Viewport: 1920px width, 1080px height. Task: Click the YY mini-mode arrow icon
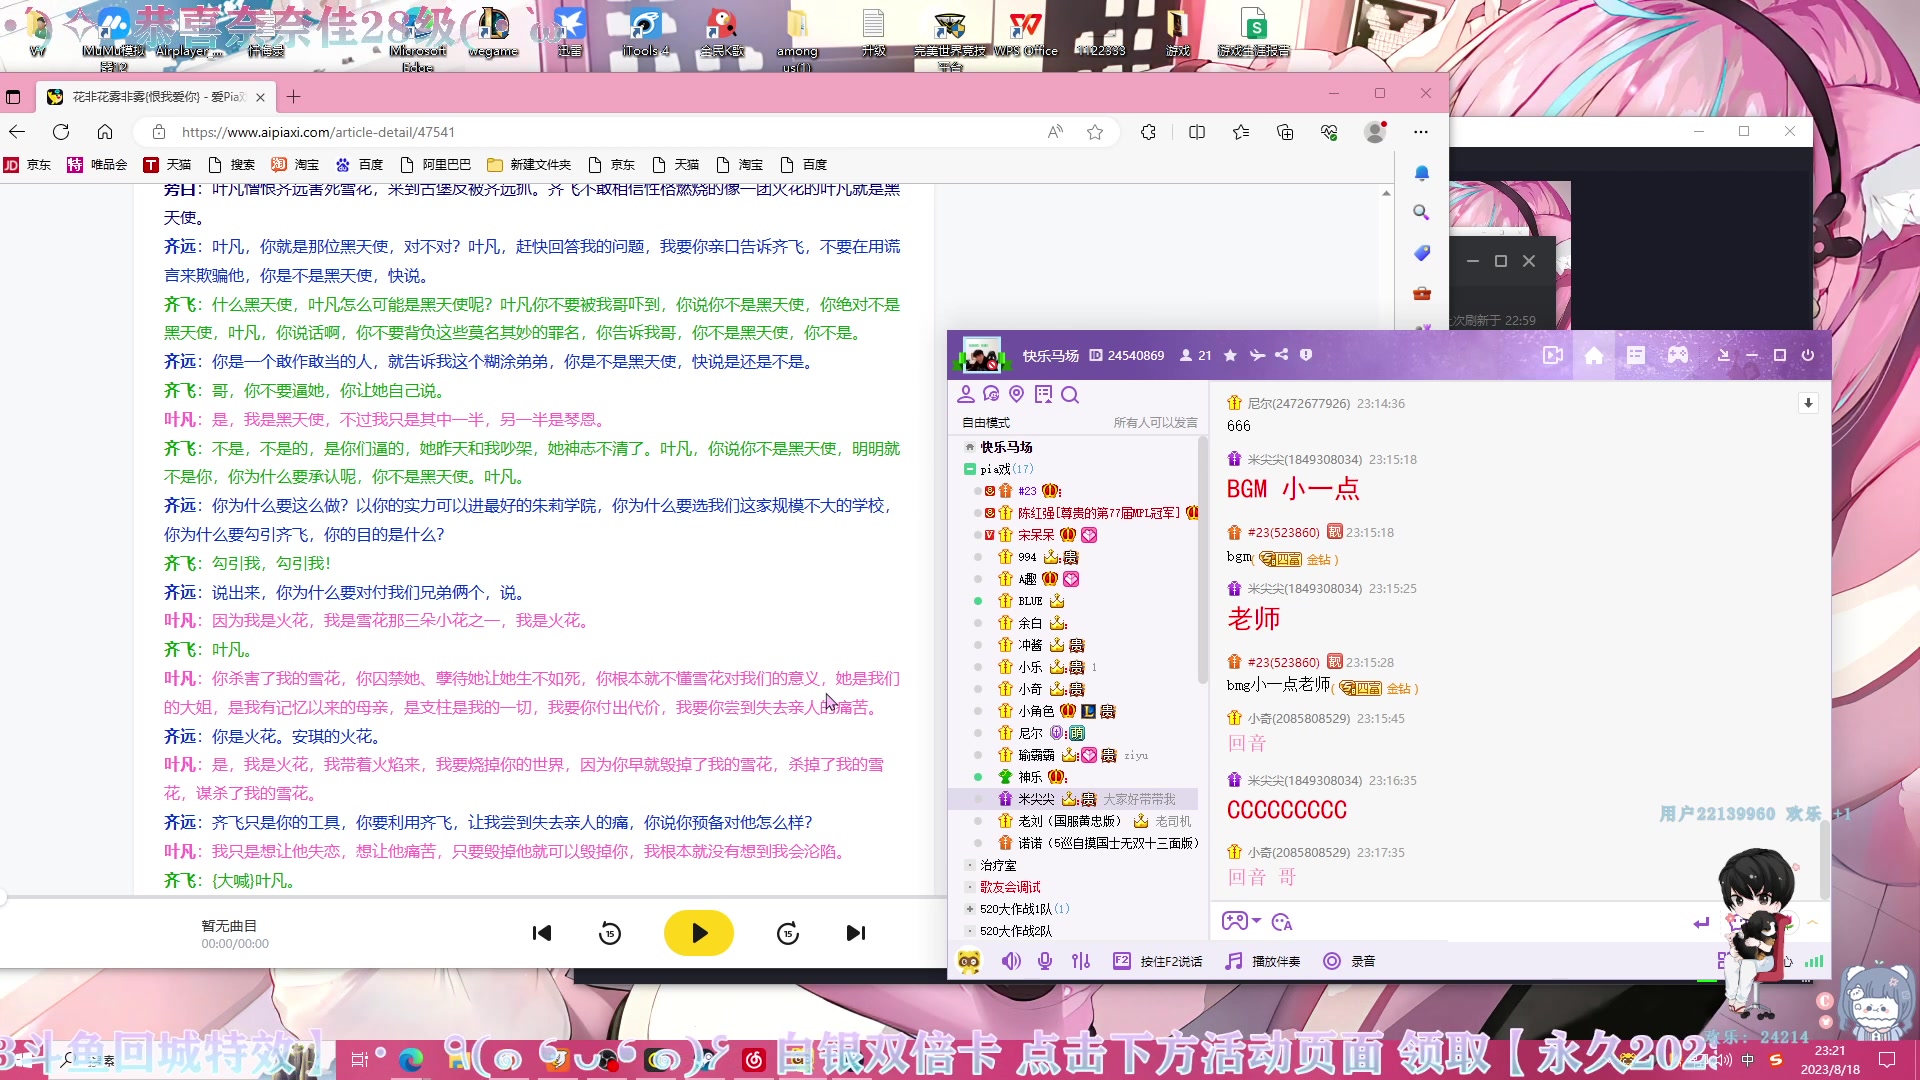pos(1723,356)
